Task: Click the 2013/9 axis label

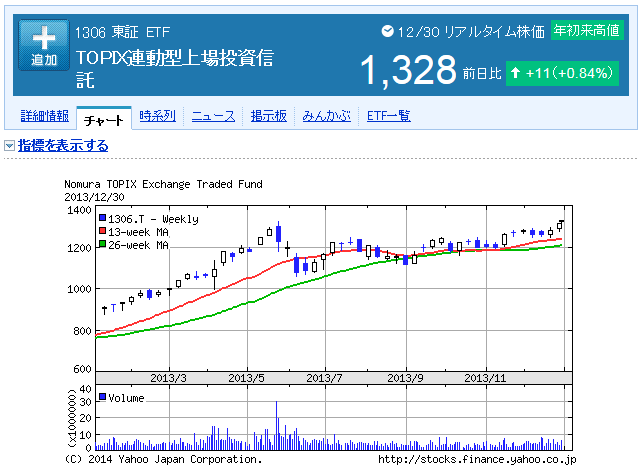Action: 405,378
